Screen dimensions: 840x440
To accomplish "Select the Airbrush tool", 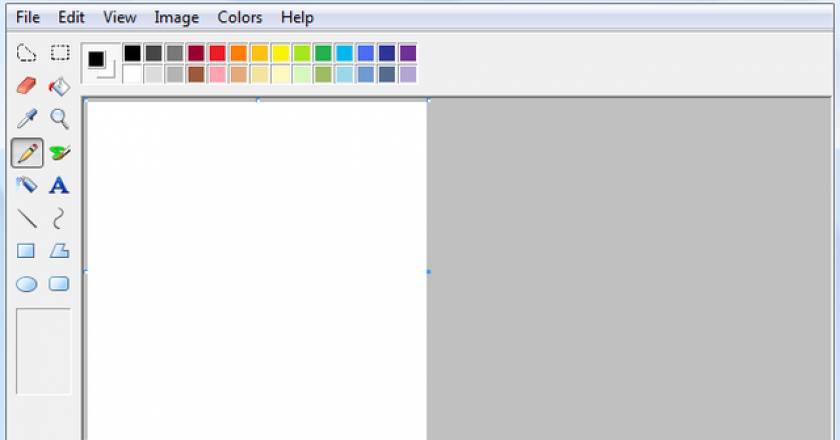I will point(26,185).
